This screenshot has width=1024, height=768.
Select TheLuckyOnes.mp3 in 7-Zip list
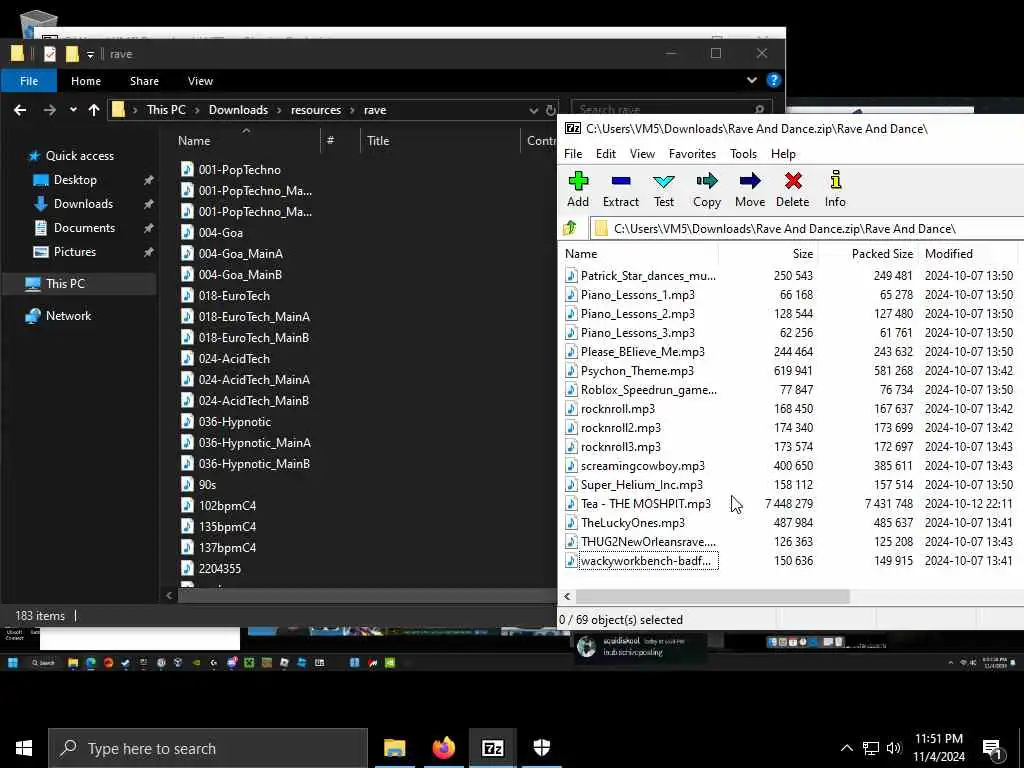pos(632,523)
